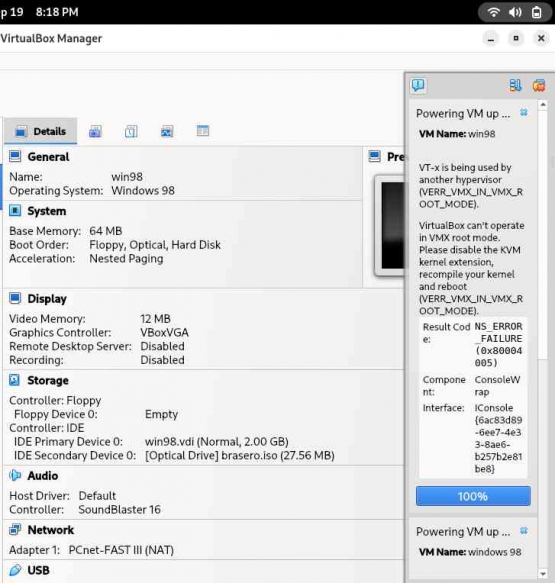This screenshot has height=583, width=555.
Task: Open the Details tab
Action: [x=41, y=131]
